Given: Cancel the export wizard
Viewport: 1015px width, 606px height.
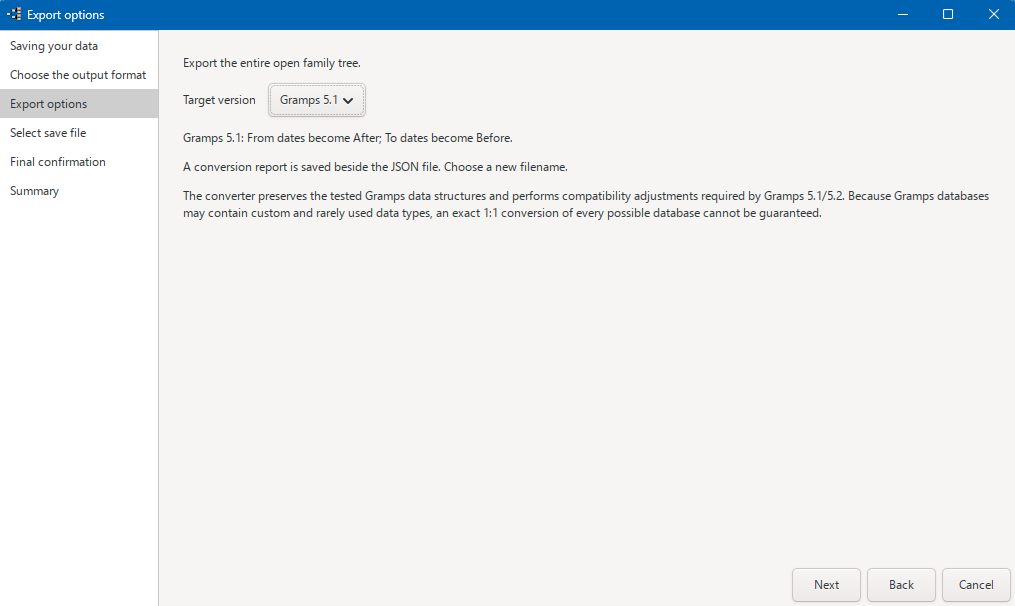Looking at the screenshot, I should [x=976, y=585].
